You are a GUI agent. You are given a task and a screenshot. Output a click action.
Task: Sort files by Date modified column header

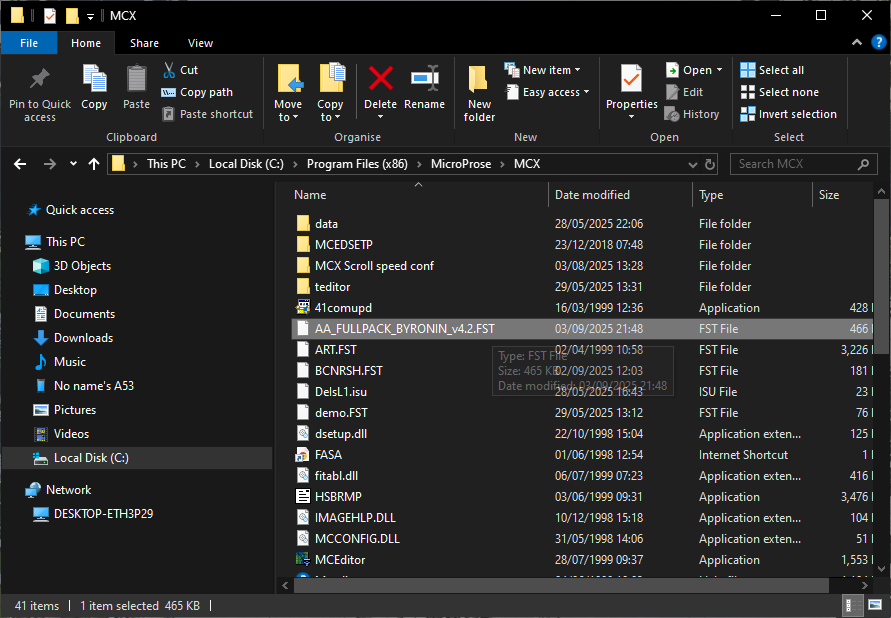coord(593,195)
